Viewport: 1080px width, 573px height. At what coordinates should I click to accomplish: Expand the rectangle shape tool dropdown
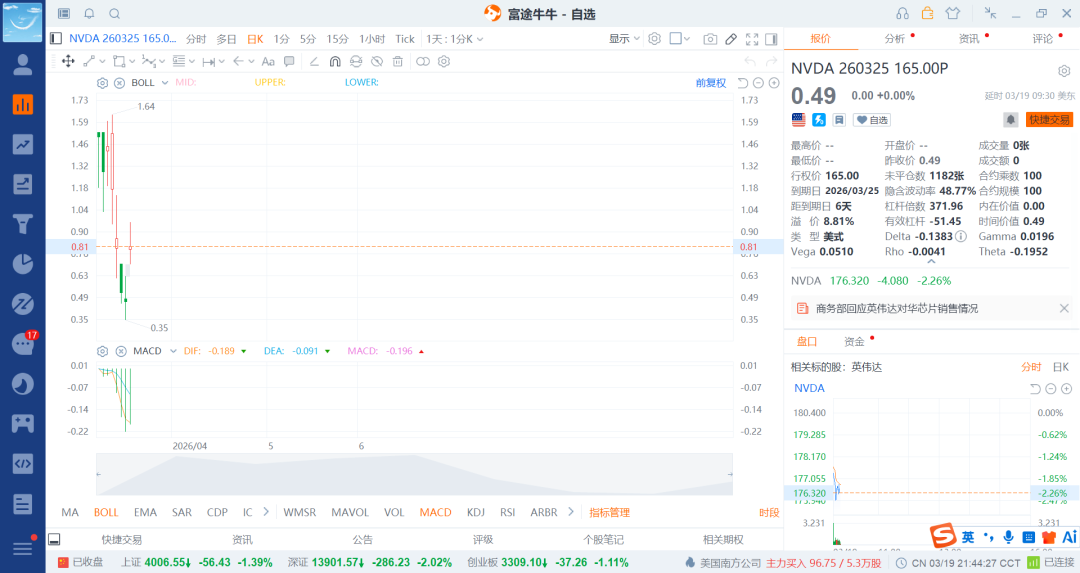point(132,61)
